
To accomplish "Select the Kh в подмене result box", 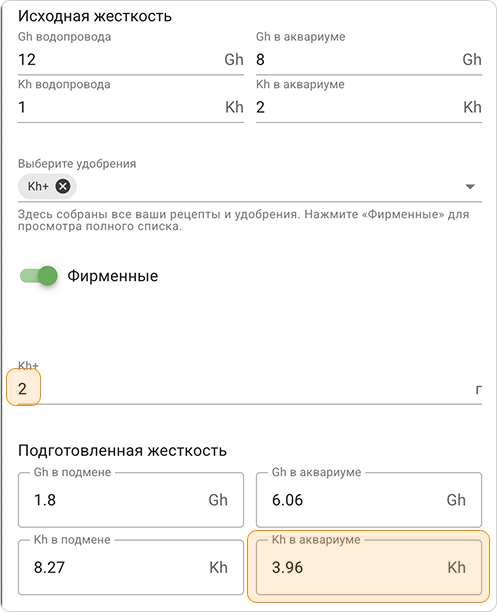I will (x=131, y=567).
